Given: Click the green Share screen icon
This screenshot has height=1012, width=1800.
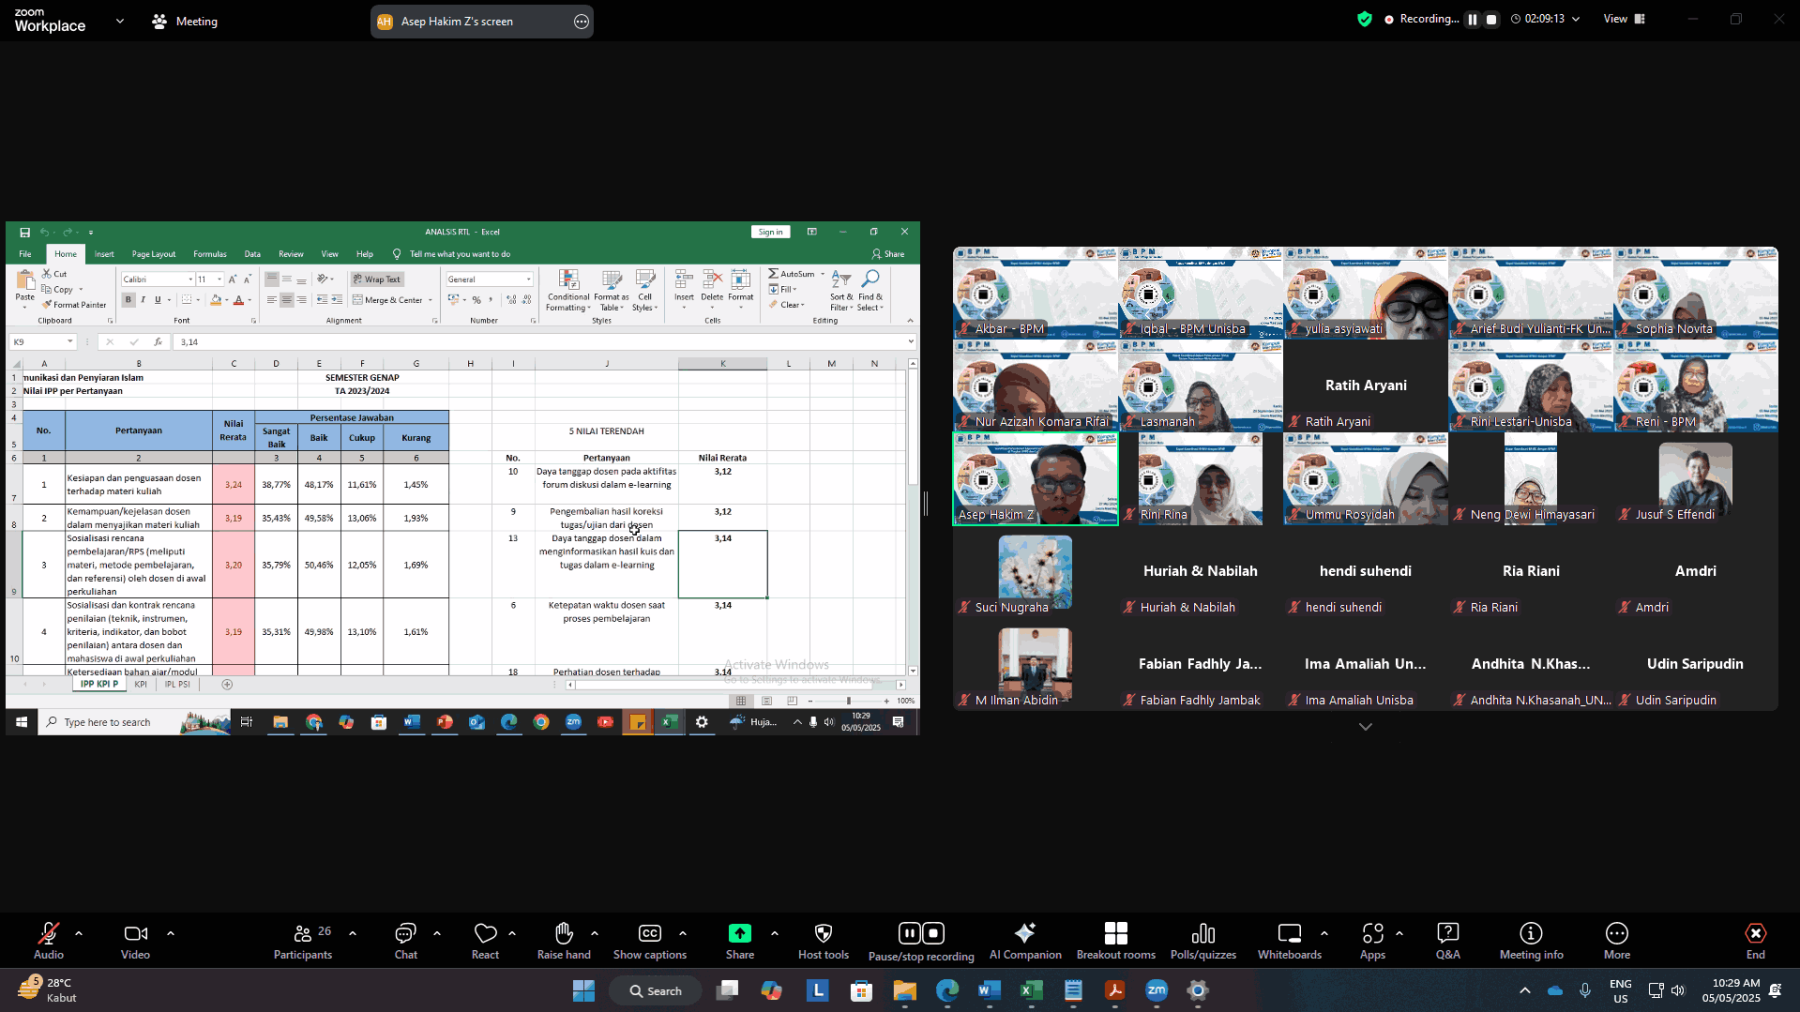Looking at the screenshot, I should [740, 933].
